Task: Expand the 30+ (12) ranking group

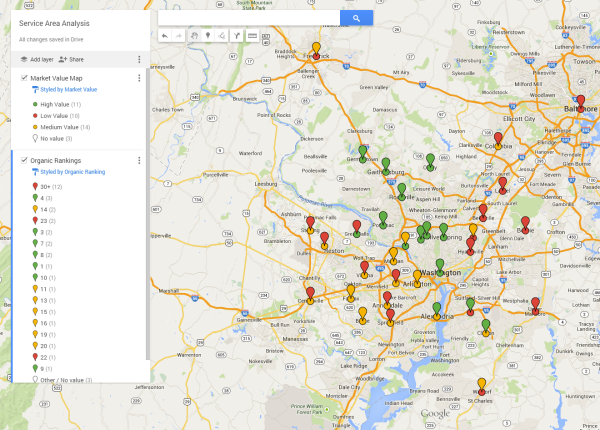Action: click(47, 187)
